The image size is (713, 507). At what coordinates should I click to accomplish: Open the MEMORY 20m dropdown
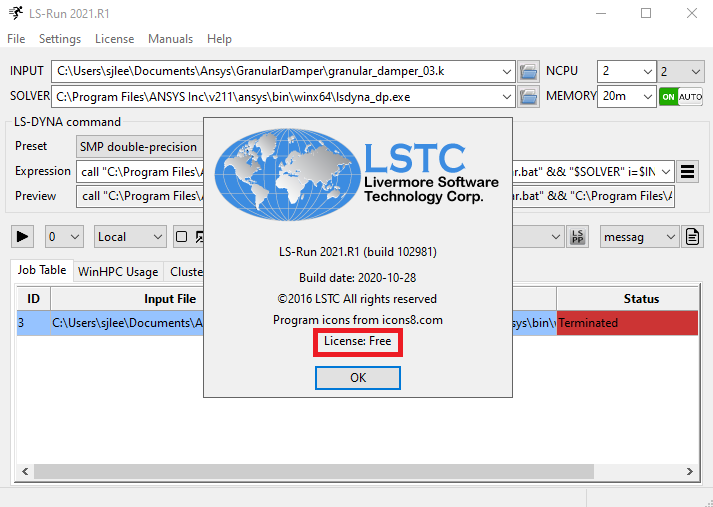click(648, 96)
